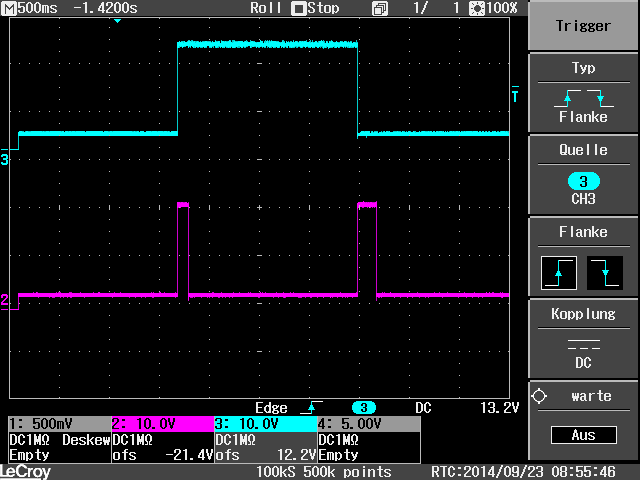This screenshot has width=640, height=480.
Task: Click the brightness 100% intensity icon
Action: click(x=477, y=9)
